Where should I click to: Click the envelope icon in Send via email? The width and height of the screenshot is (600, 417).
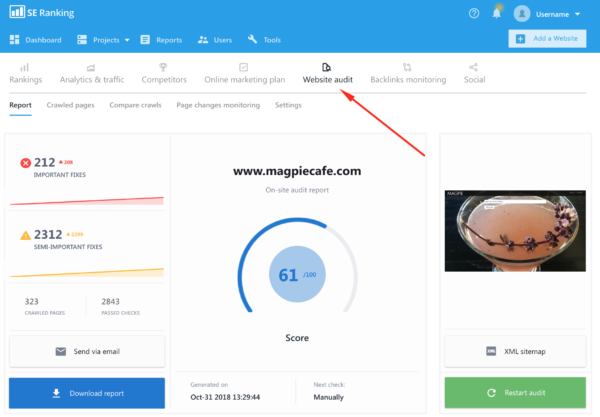click(x=61, y=352)
